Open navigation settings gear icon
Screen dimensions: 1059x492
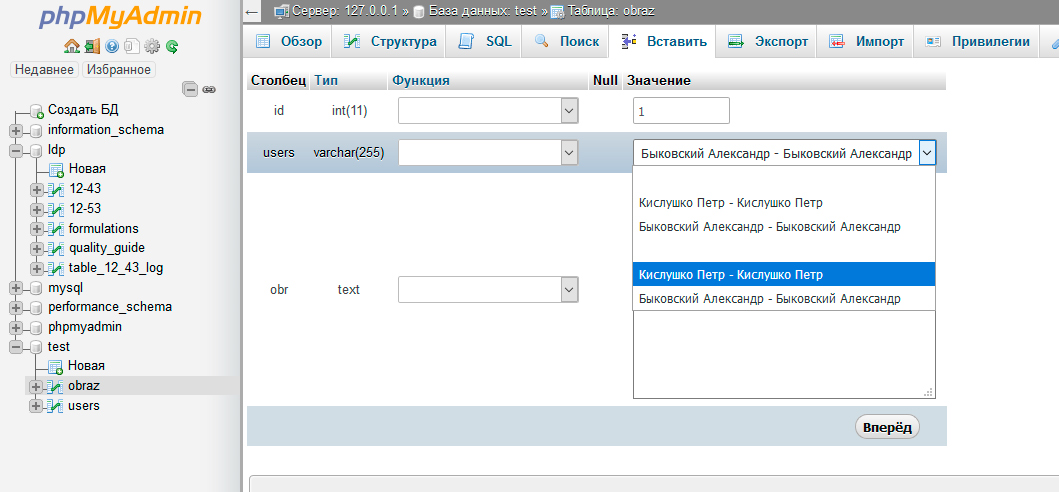[x=152, y=46]
